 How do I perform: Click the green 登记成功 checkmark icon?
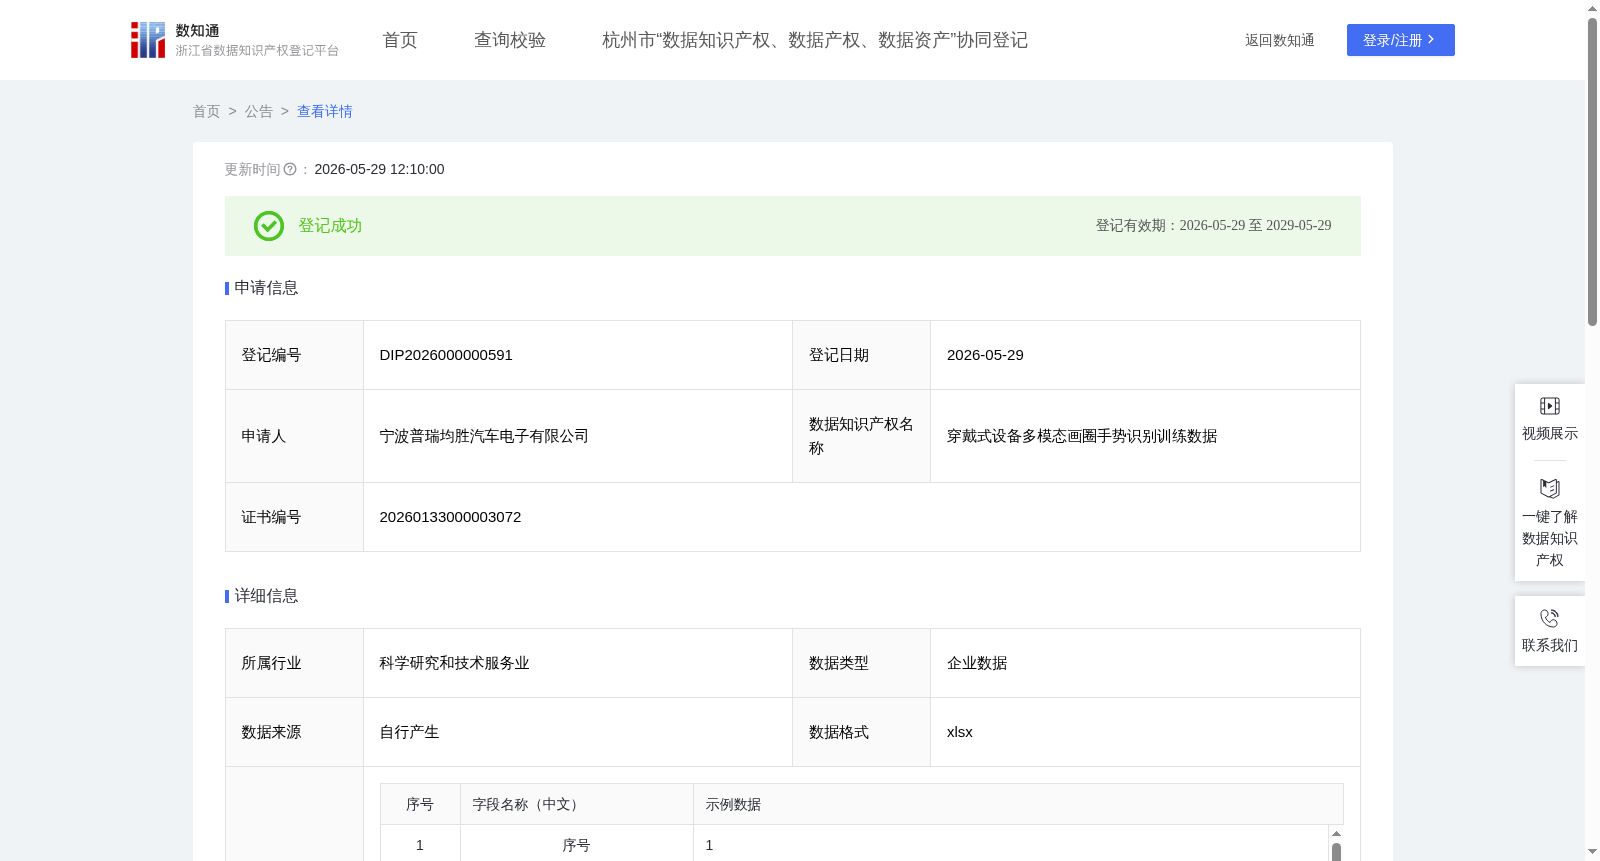click(269, 226)
